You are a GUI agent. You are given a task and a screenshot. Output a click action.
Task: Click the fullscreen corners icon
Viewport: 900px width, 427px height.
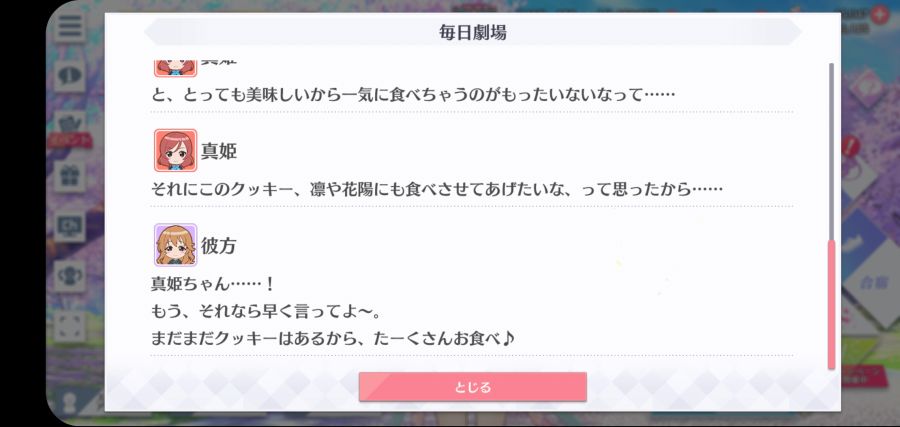pos(70,325)
